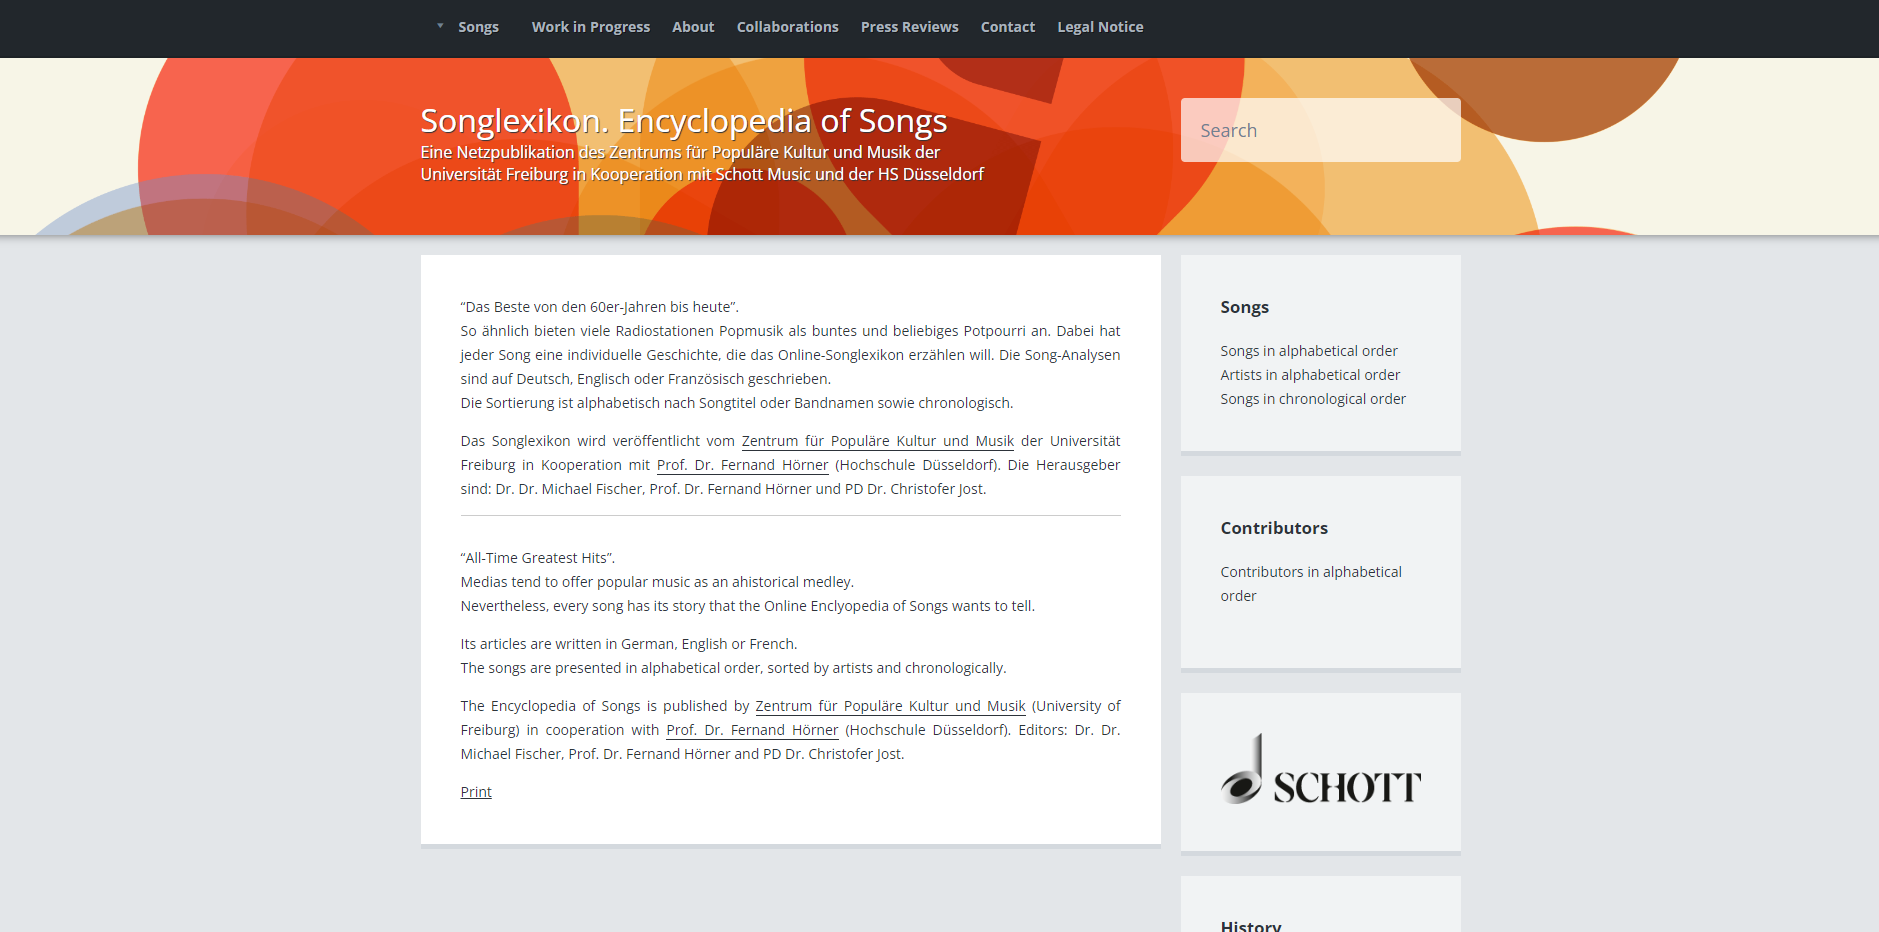The height and width of the screenshot is (932, 1879).
Task: Open Prof. Dr. Fernand Hörner link in English paragraph
Action: 752,730
